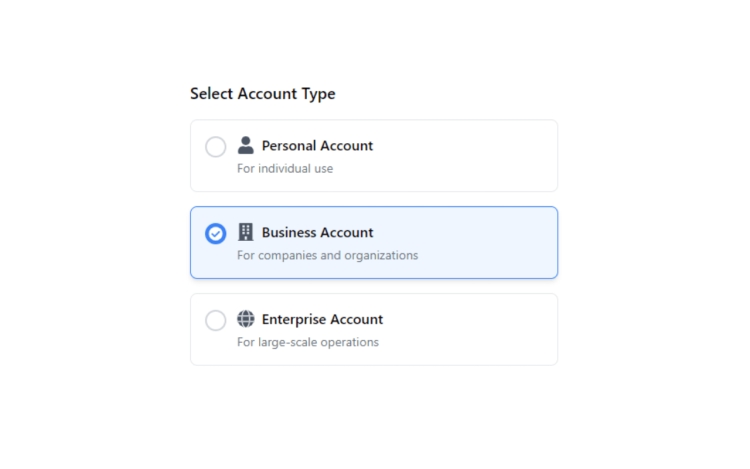Click 'For individual use' description
The width and height of the screenshot is (750, 469).
pos(285,168)
